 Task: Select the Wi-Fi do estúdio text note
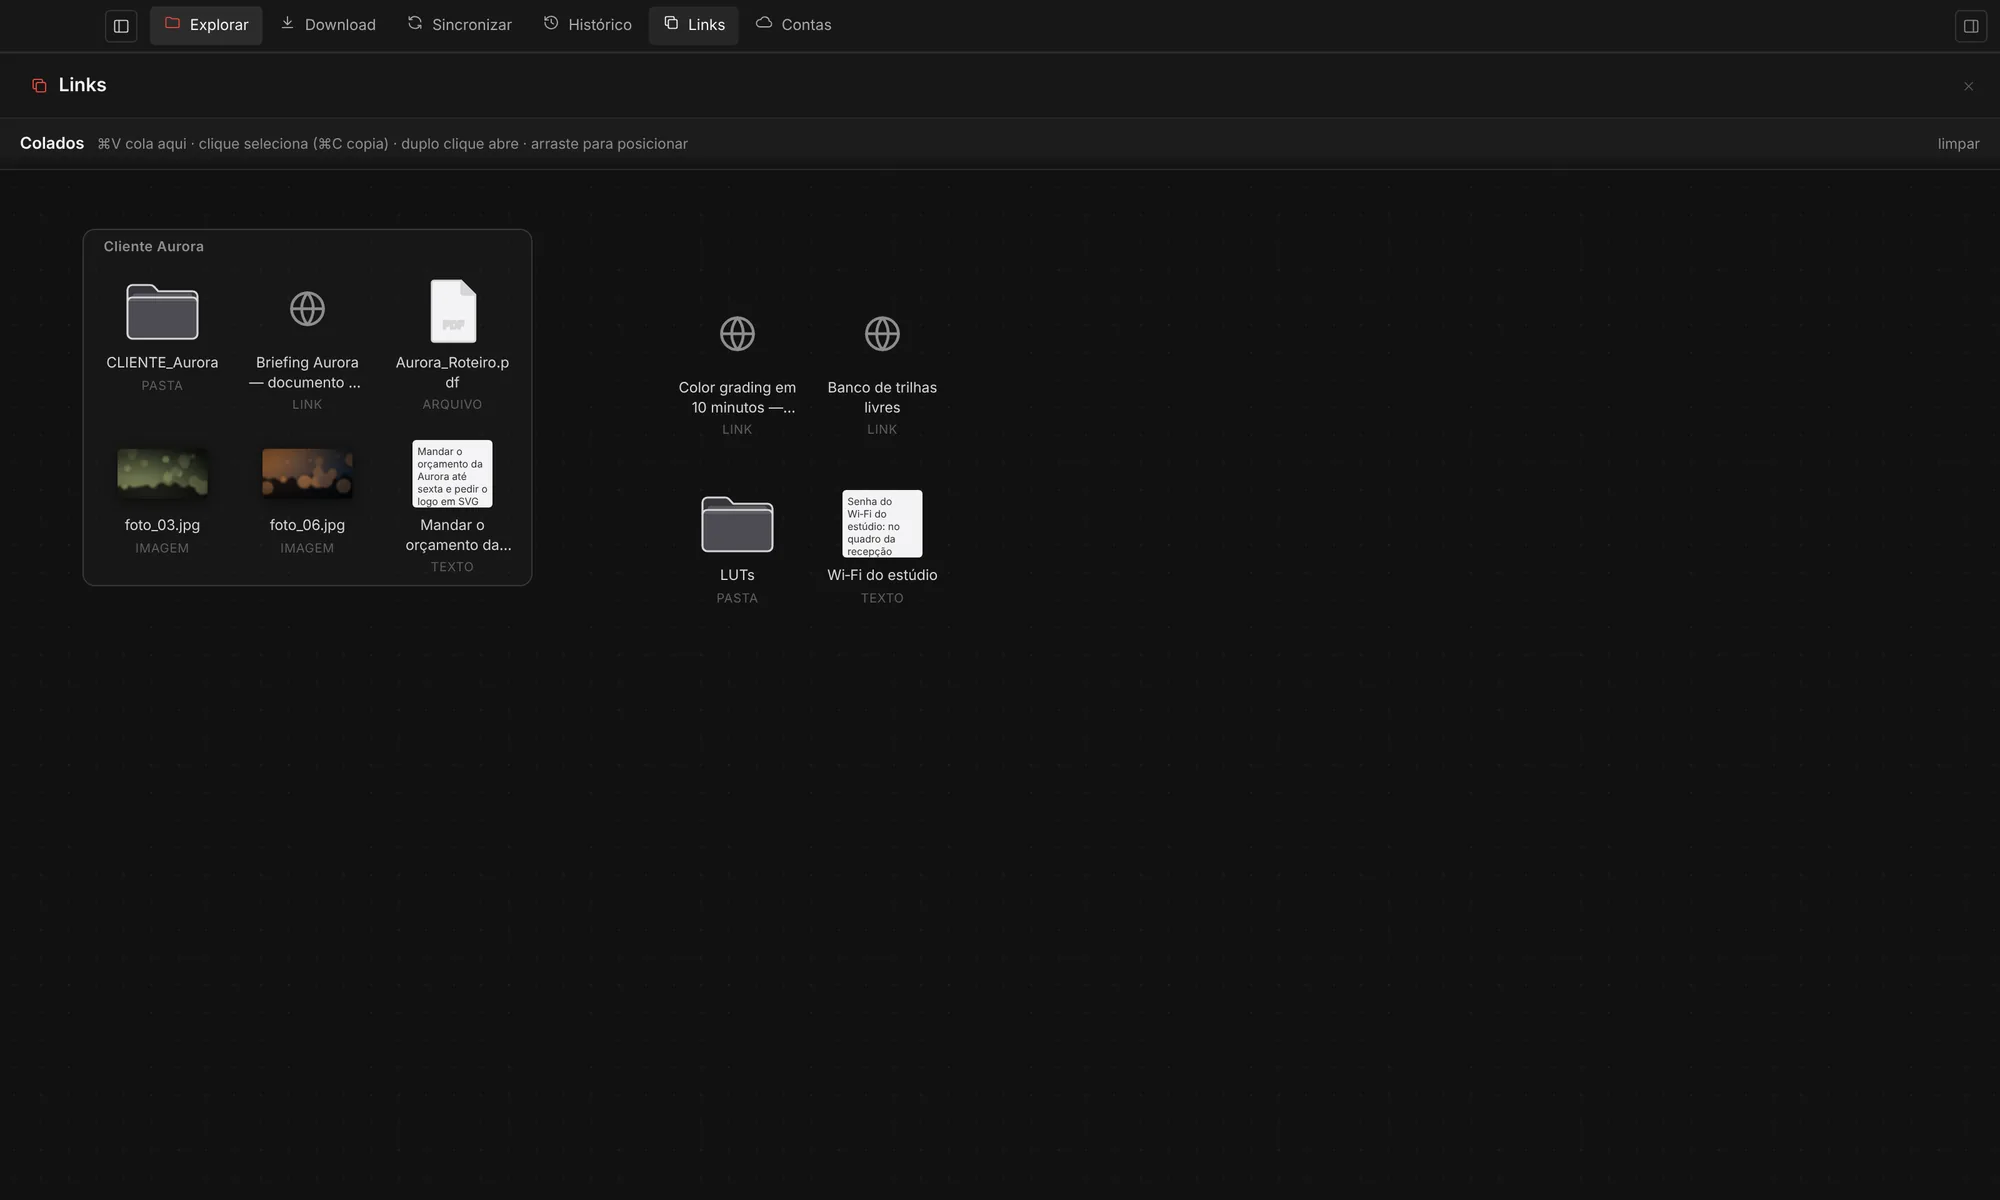(882, 524)
